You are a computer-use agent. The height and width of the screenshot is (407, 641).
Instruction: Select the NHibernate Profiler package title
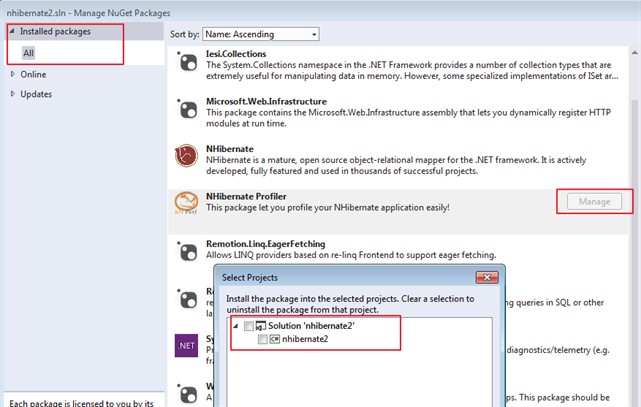[246, 196]
